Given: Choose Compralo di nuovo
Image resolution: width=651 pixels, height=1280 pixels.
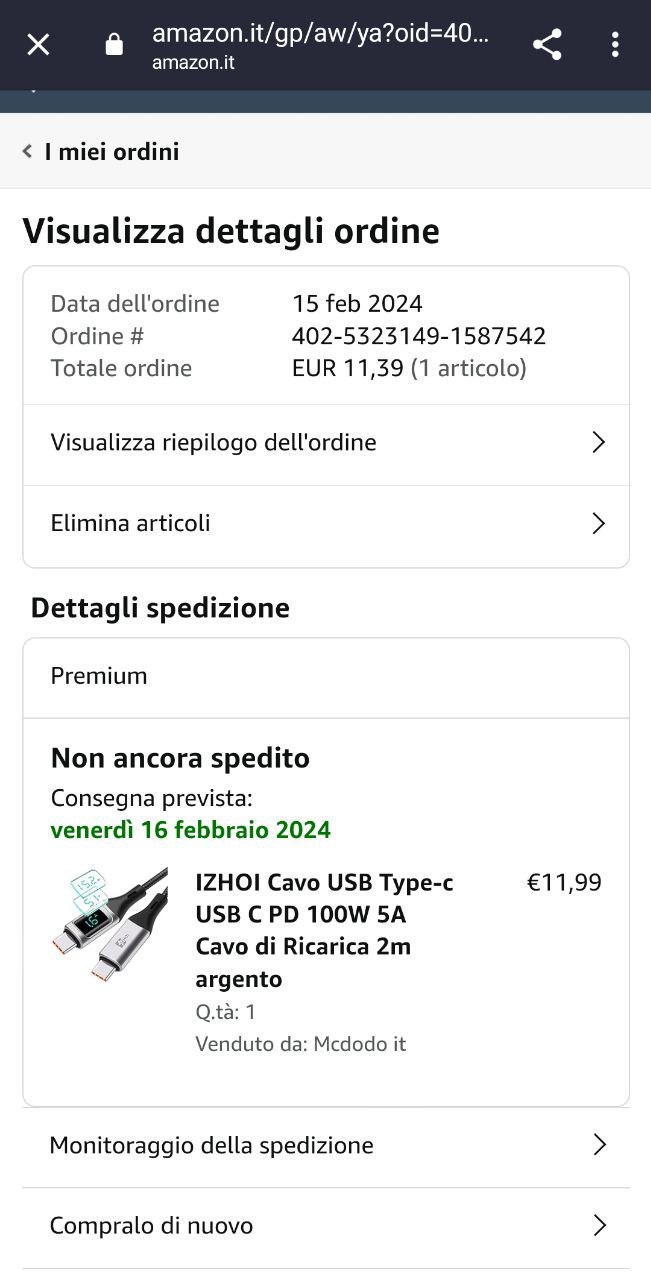Looking at the screenshot, I should click(326, 1227).
